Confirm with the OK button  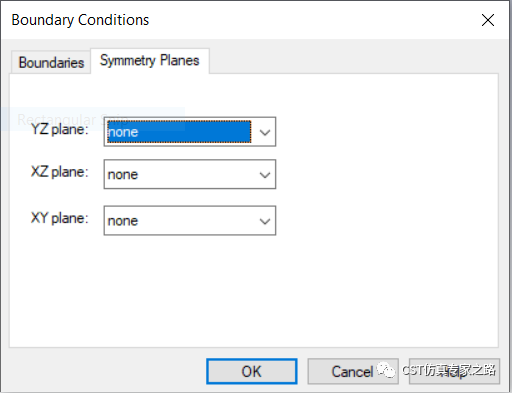252,371
